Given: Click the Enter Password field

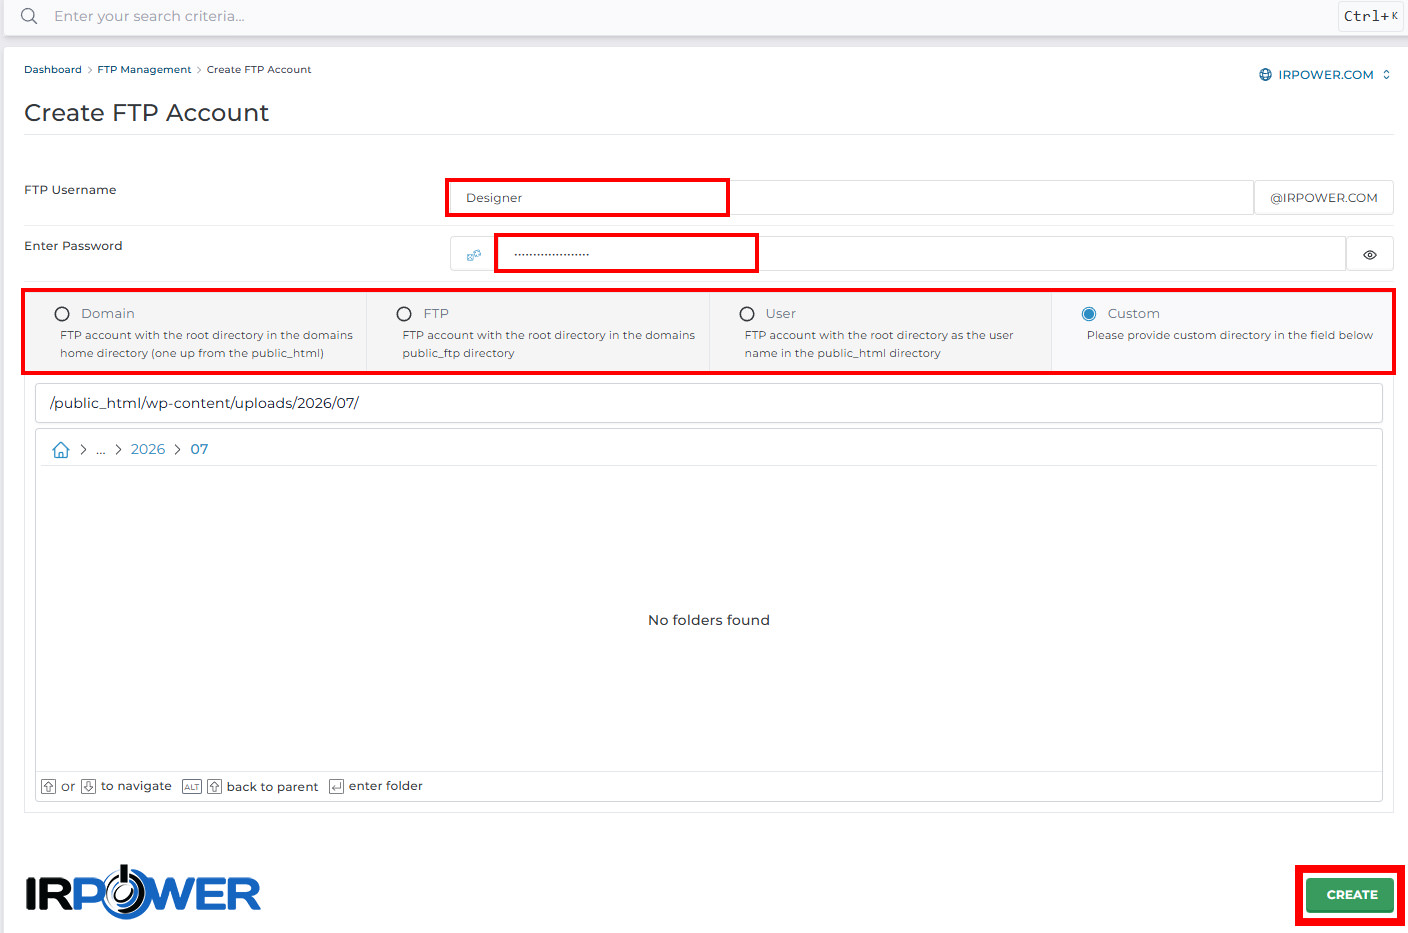Looking at the screenshot, I should 920,254.
